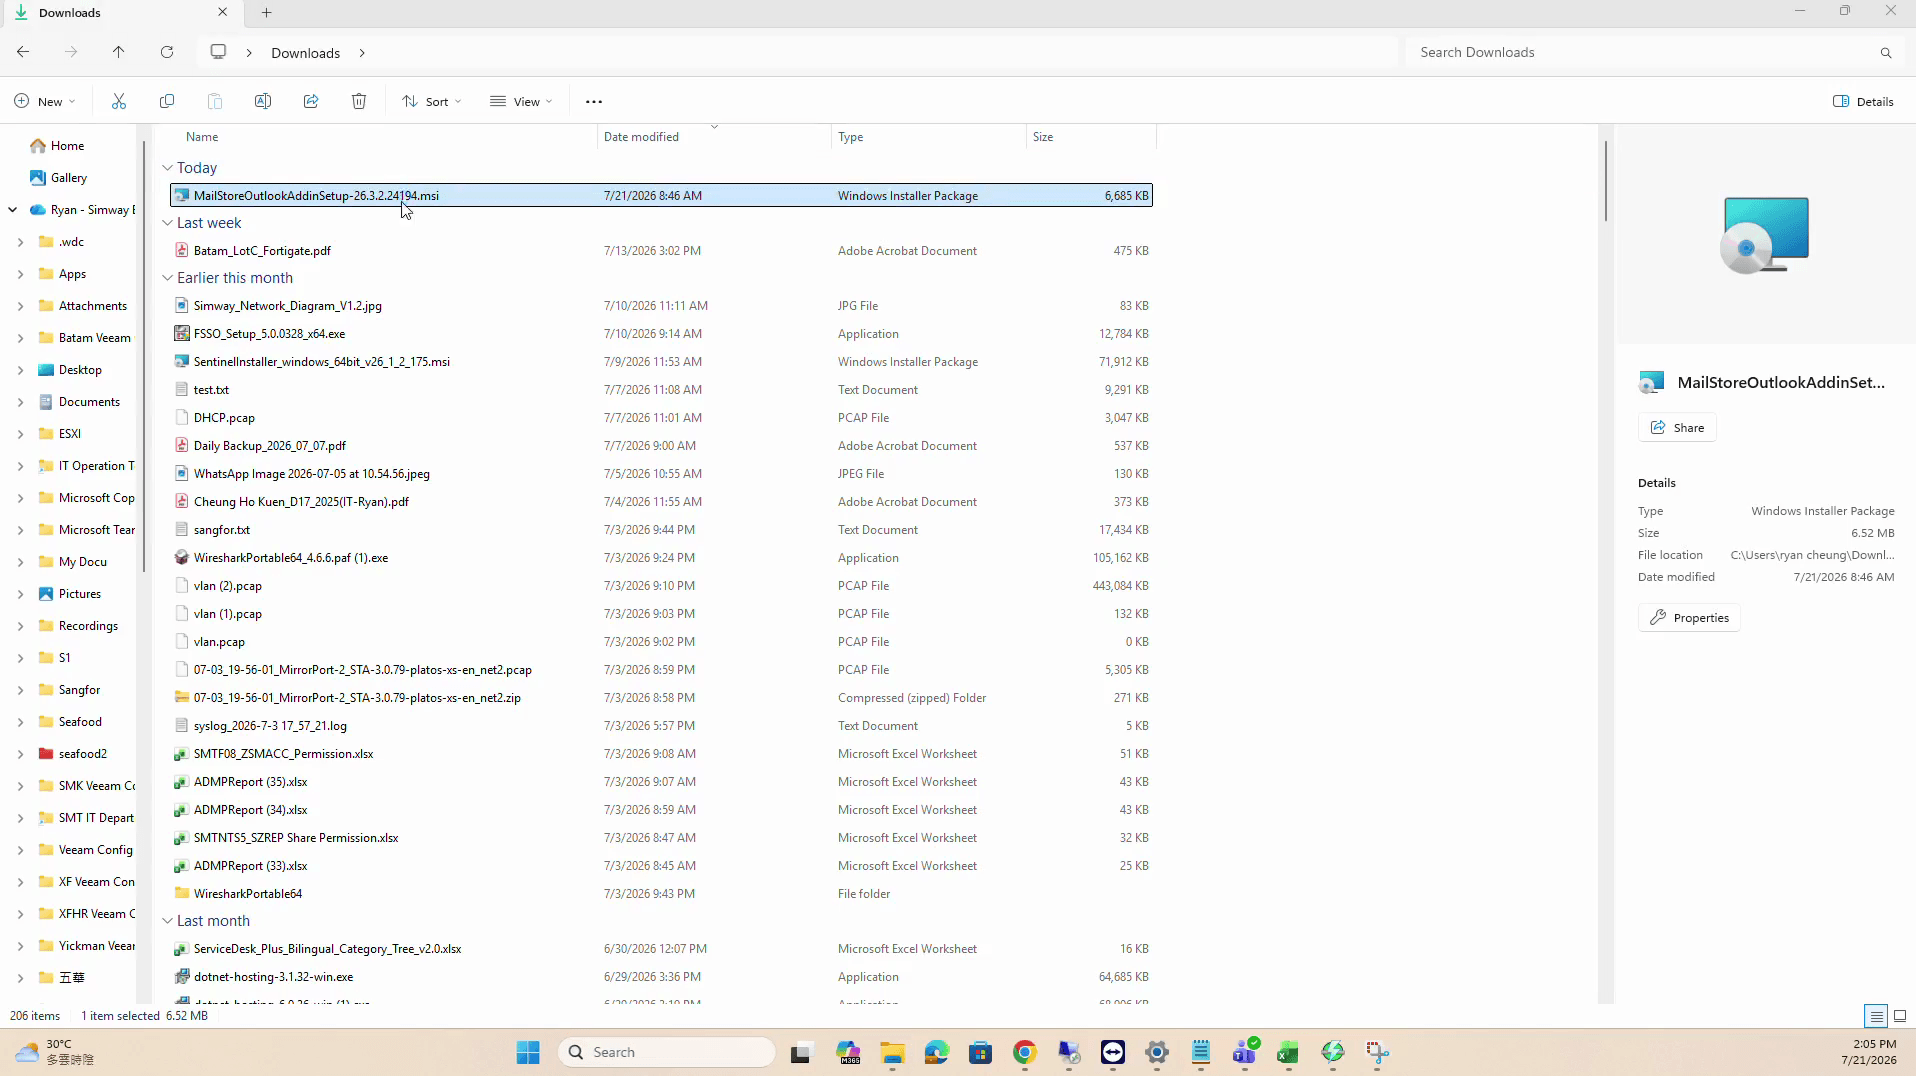Select Batam_LotC_Fortigate.pdf file
Image resolution: width=1916 pixels, height=1076 pixels.
(x=661, y=251)
